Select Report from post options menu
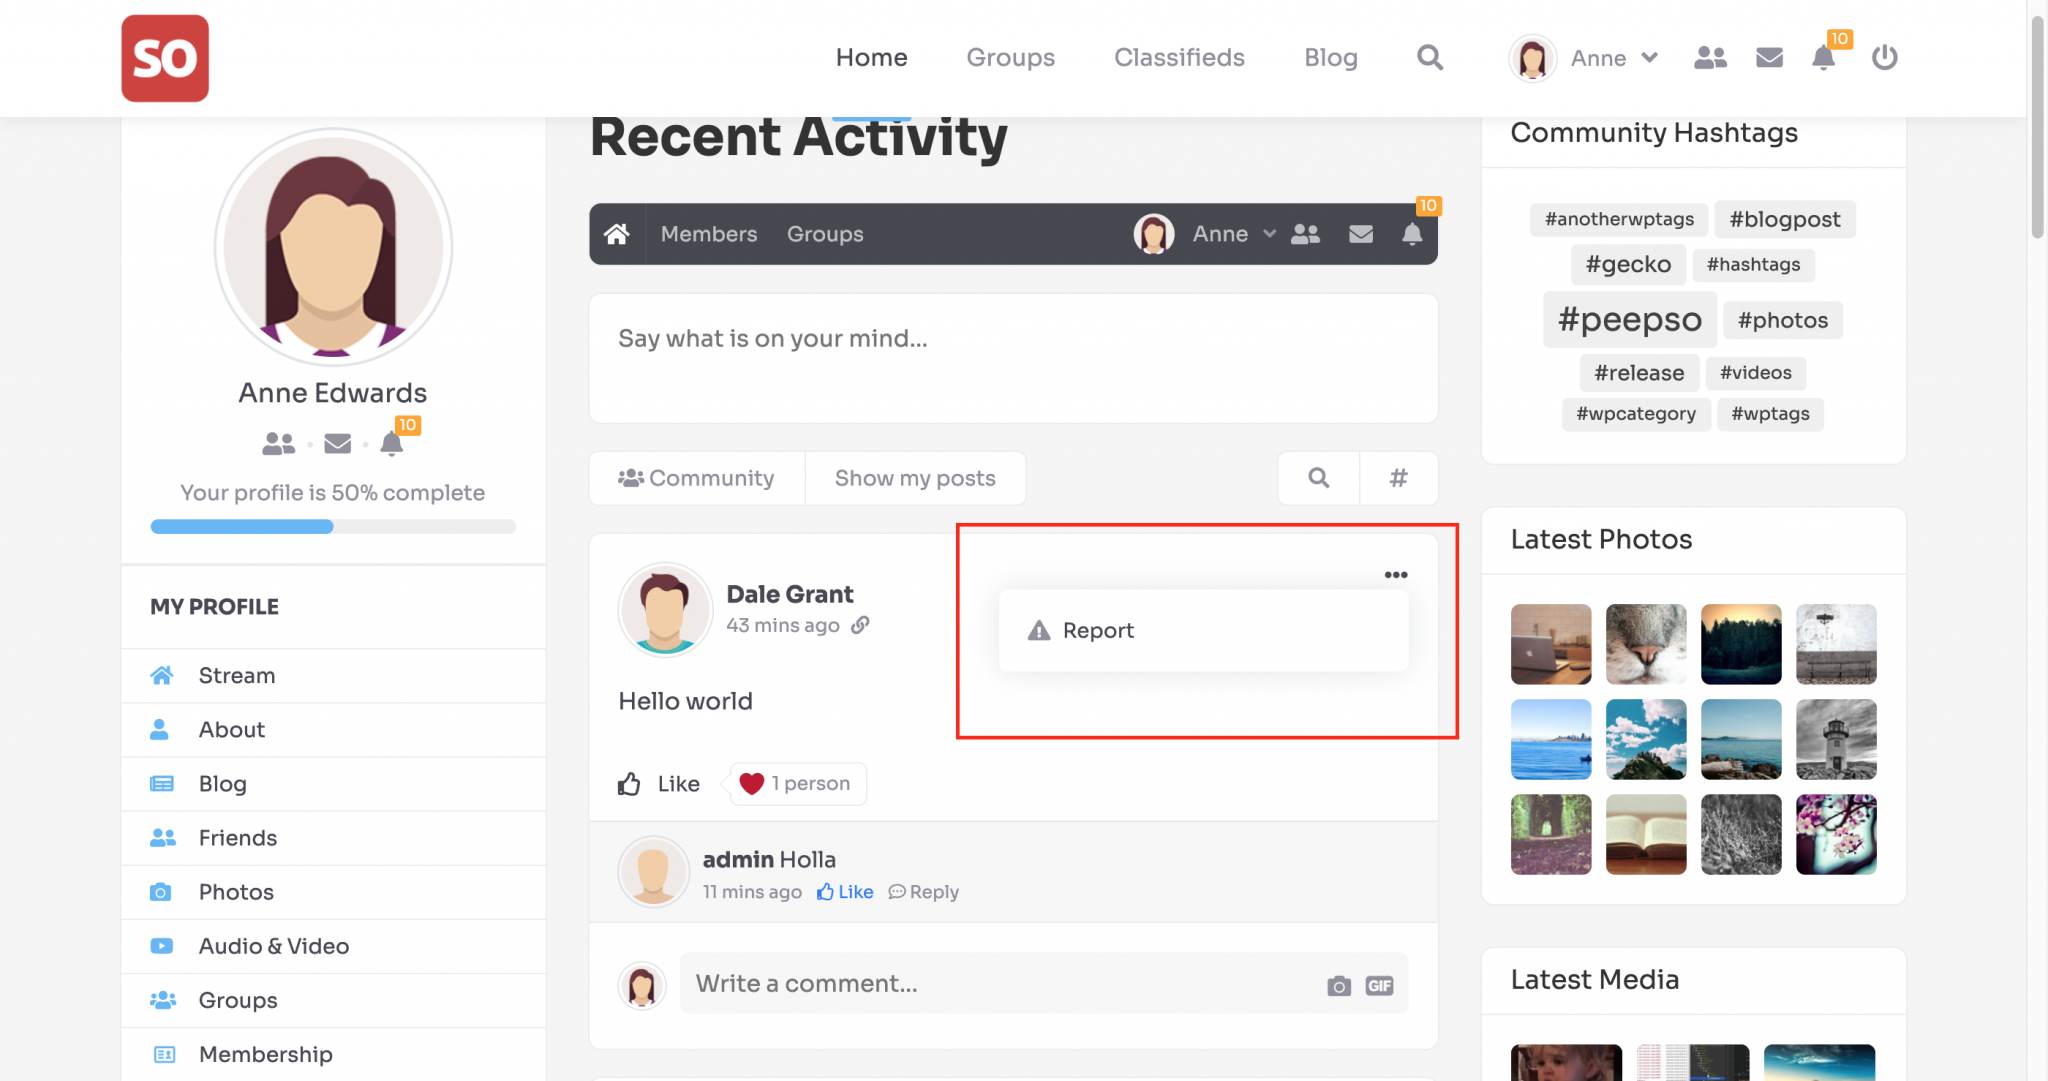 point(1098,631)
